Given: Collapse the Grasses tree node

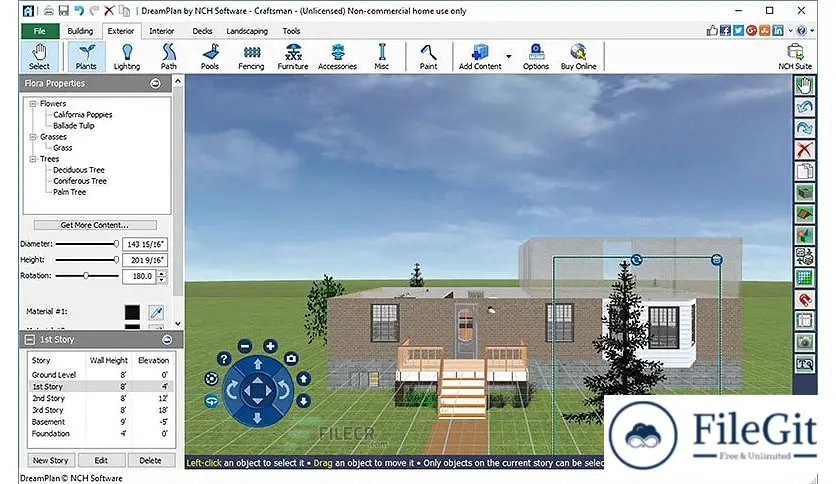Looking at the screenshot, I should 33,136.
